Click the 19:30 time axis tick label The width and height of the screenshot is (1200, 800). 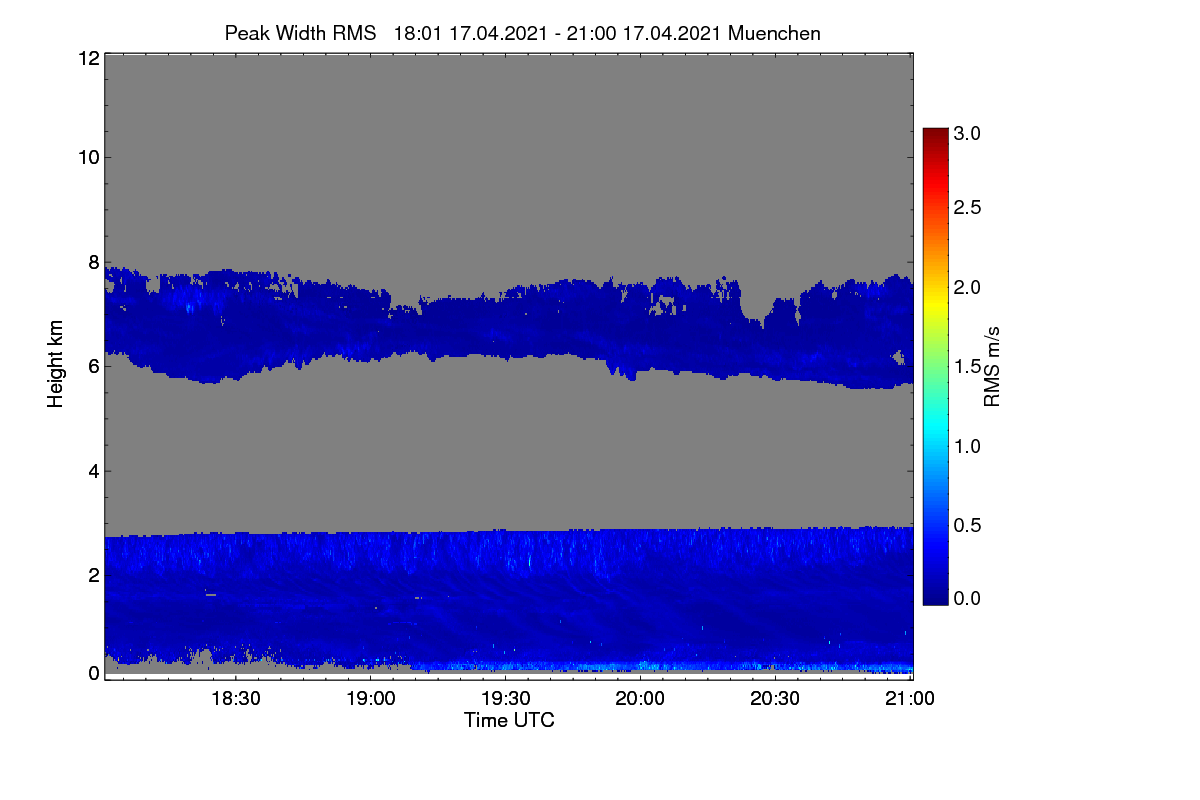click(x=505, y=699)
